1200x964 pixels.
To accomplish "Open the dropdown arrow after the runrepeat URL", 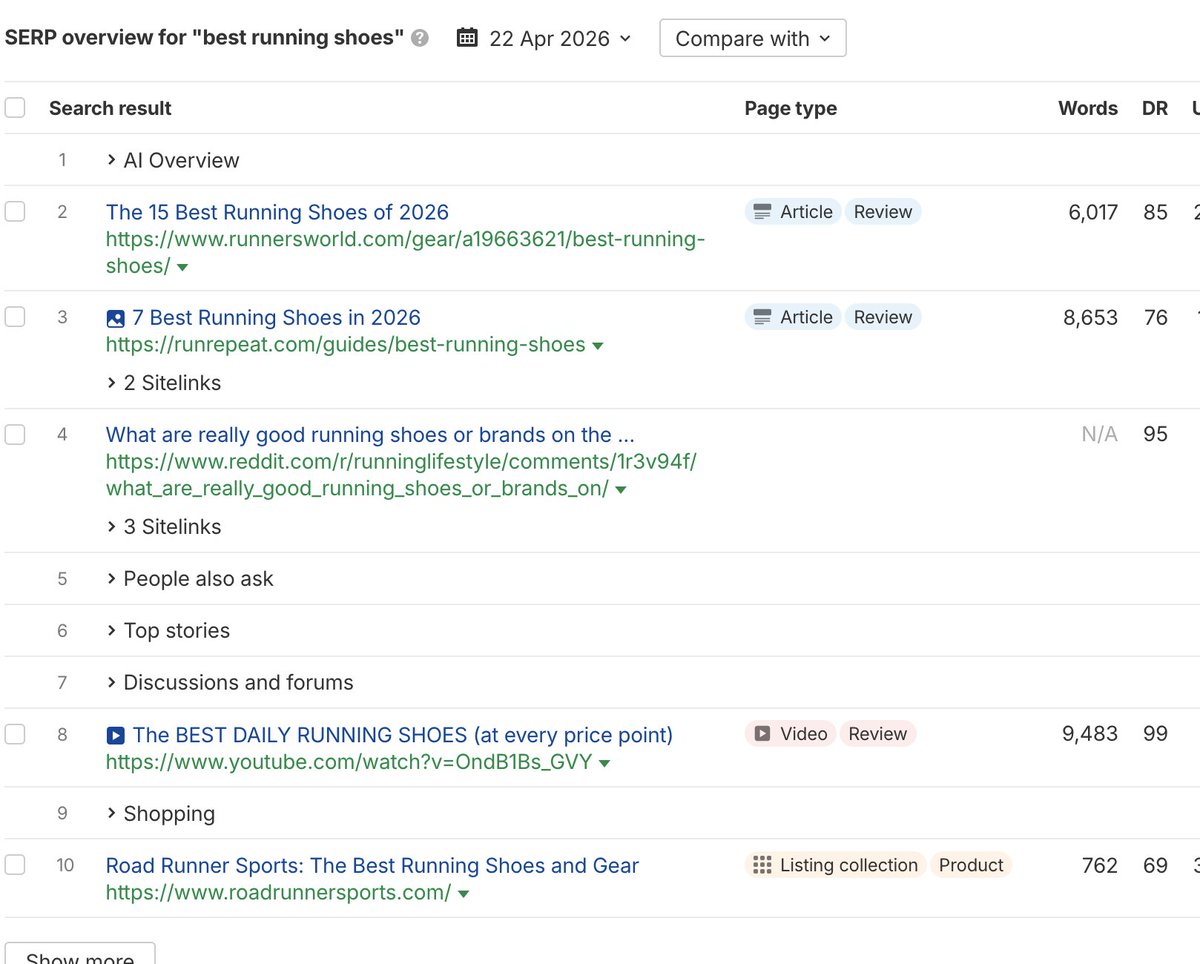I will pos(598,346).
